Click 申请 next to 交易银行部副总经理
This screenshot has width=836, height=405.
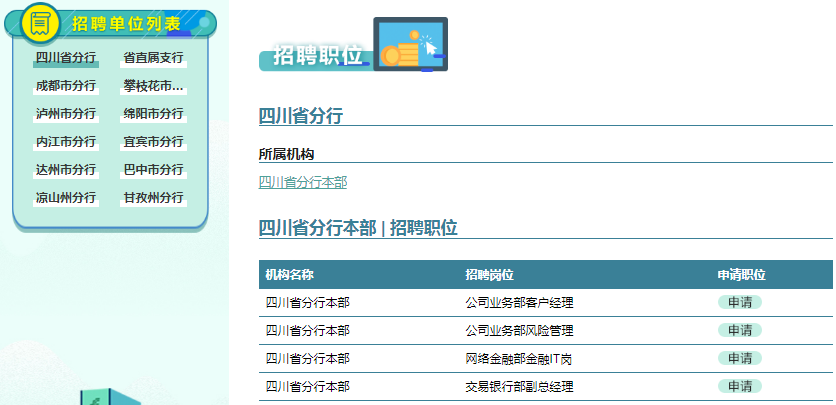(739, 387)
